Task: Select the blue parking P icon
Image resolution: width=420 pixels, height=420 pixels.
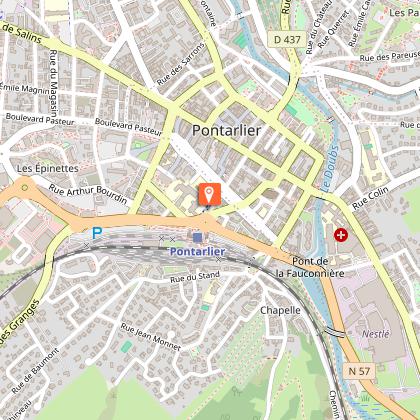Action: (97, 233)
